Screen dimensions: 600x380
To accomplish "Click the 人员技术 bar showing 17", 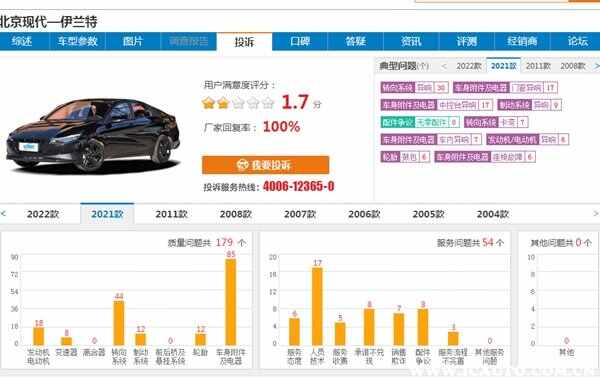I will 317,306.
